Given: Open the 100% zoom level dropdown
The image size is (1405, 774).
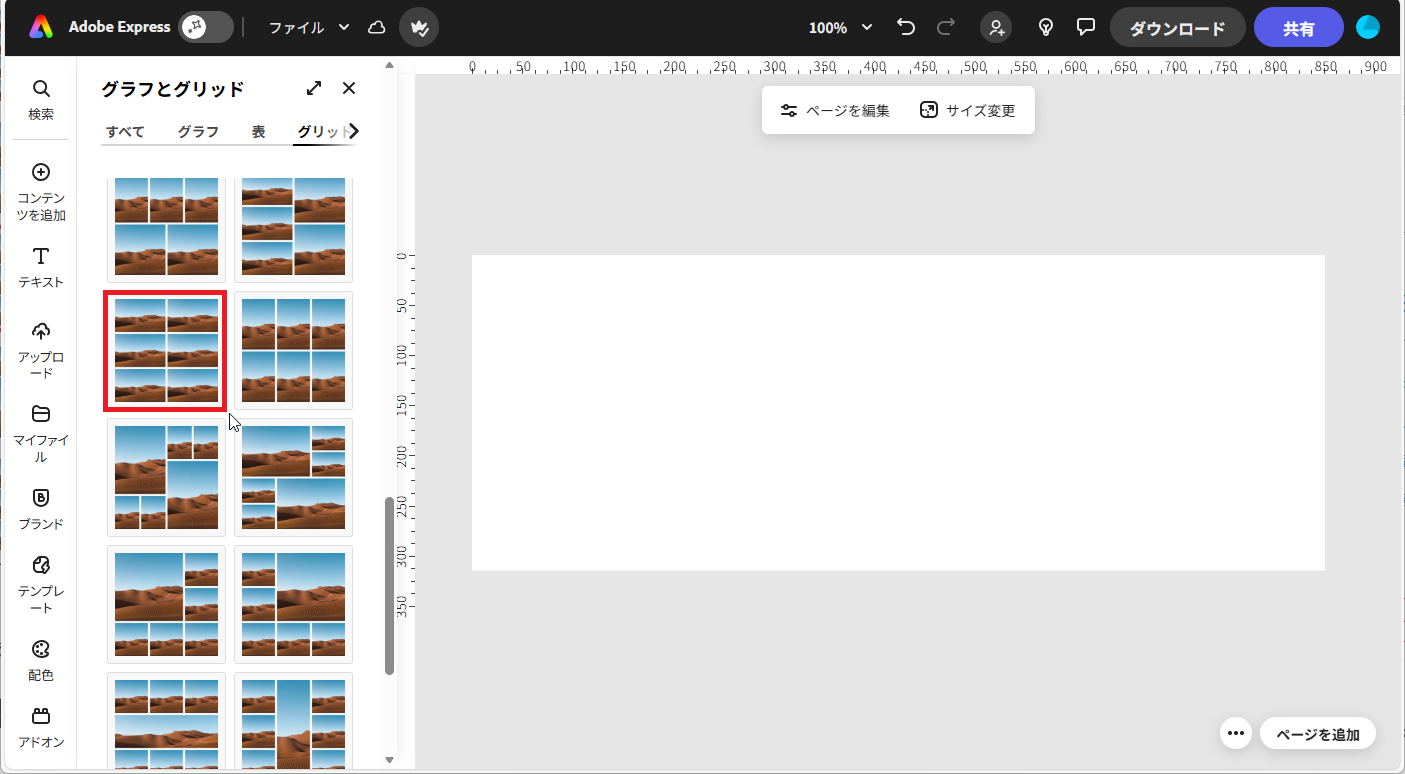Looking at the screenshot, I should point(840,27).
